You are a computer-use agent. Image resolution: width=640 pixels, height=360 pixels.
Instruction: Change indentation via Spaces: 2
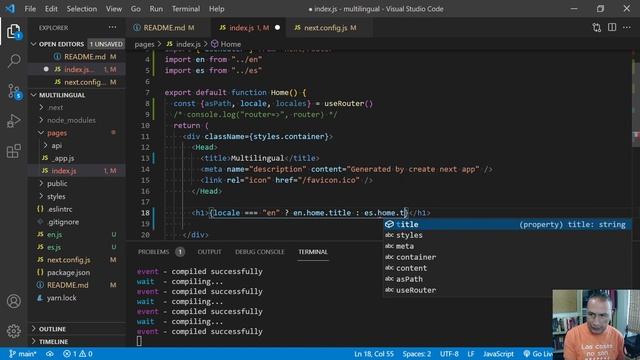pos(417,354)
